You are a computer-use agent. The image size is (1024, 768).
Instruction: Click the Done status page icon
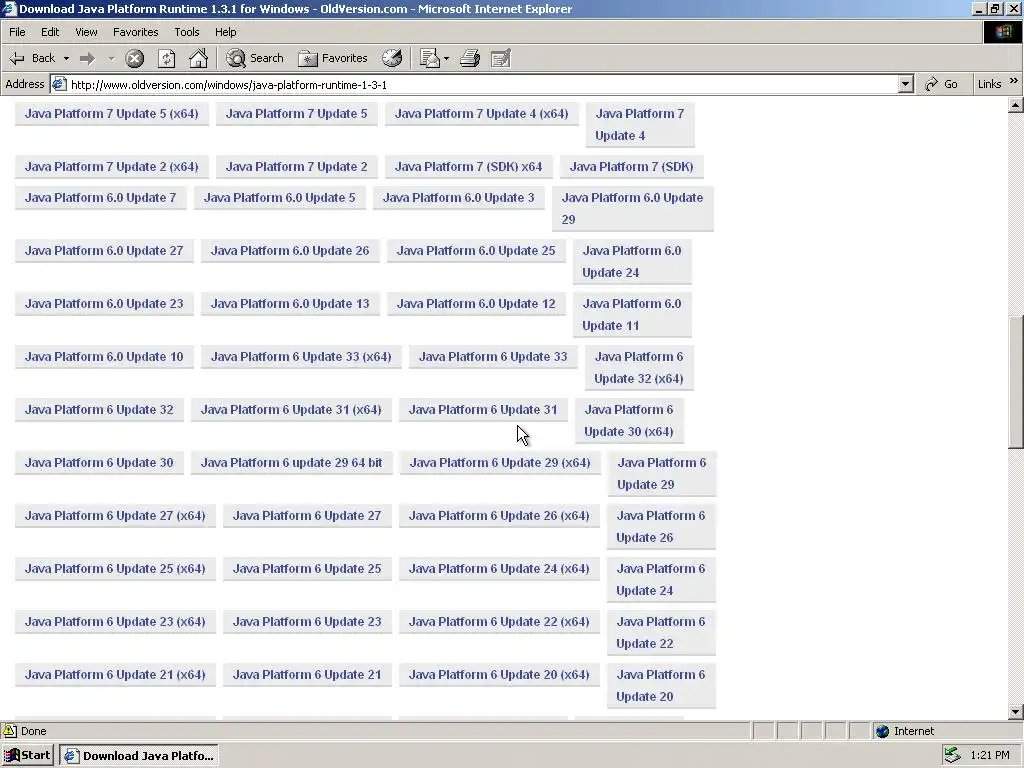point(10,731)
